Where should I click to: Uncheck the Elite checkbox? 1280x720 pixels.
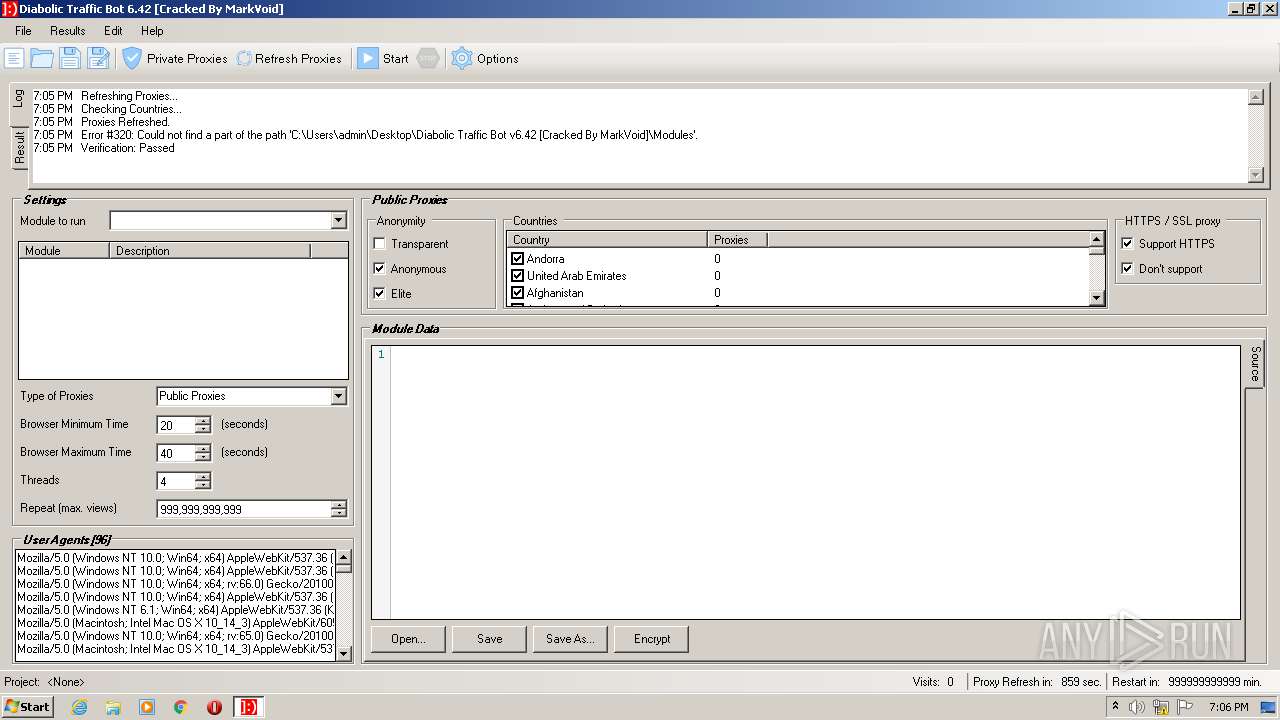point(380,294)
